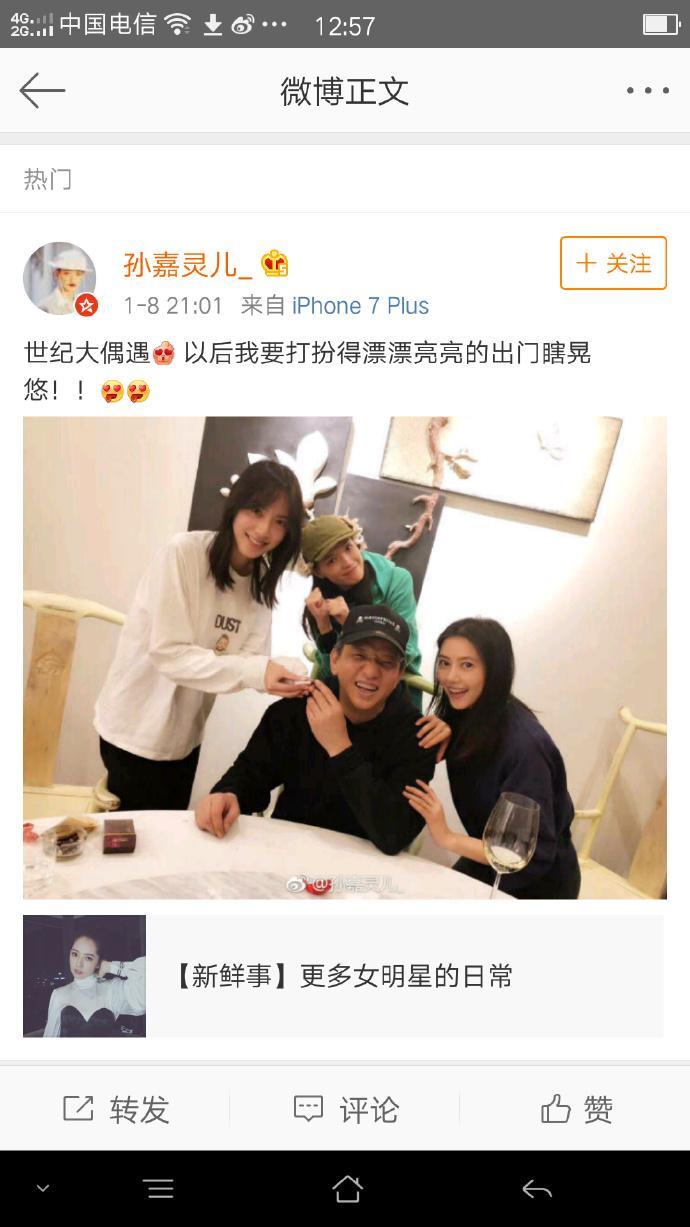Open the Android navigation menu icon
The height and width of the screenshot is (1227, 690).
(159, 1189)
